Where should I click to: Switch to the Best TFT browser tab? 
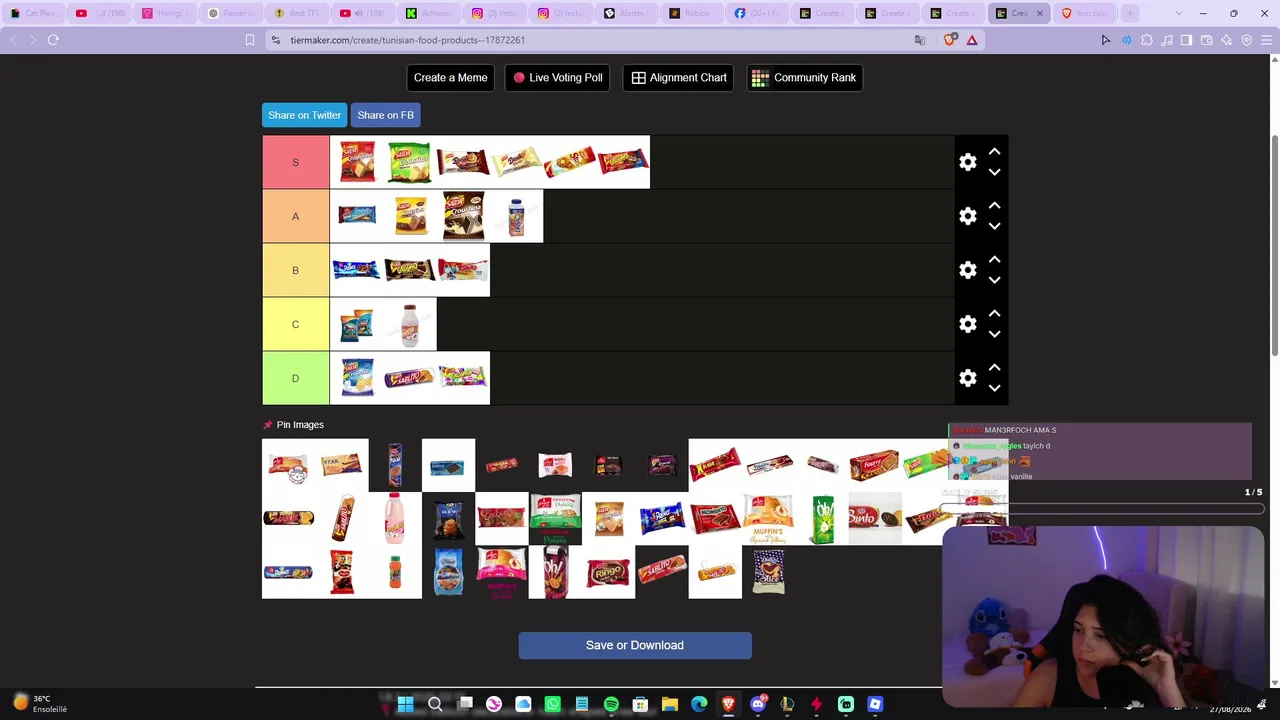(x=296, y=13)
